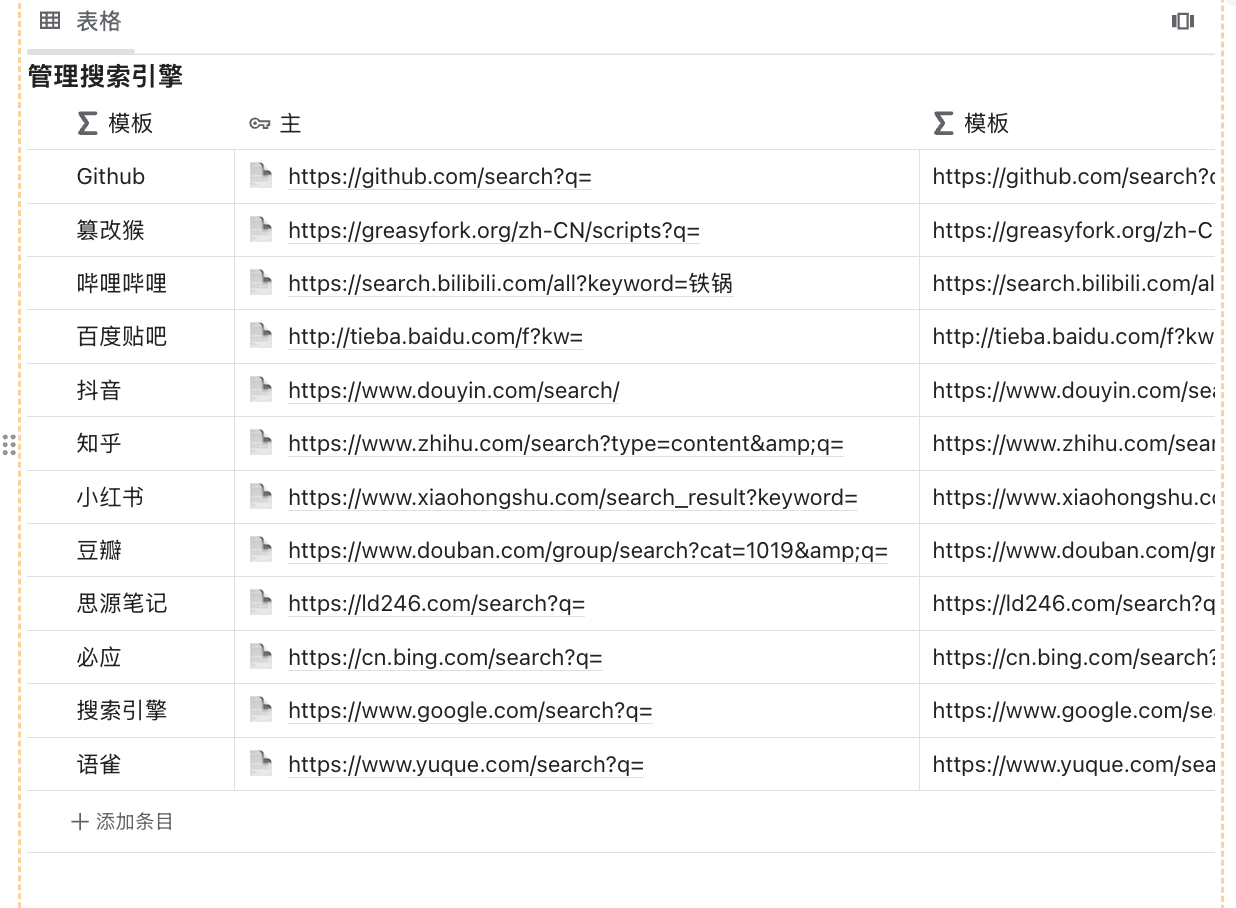Click the six-dot drag handle on the left edge
Screen dimensions: 1236x908
click(10, 444)
